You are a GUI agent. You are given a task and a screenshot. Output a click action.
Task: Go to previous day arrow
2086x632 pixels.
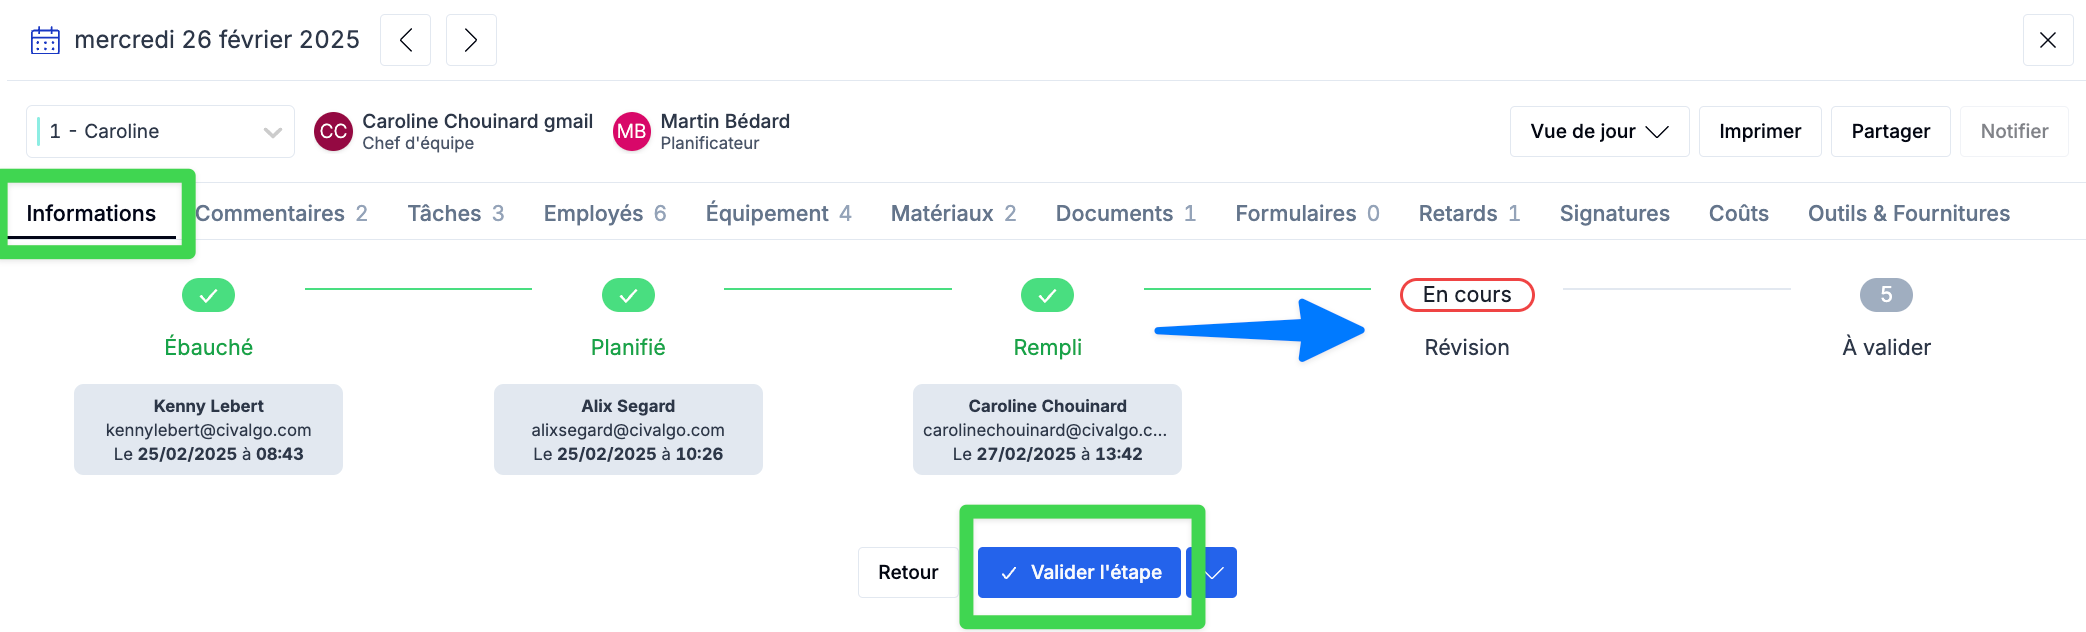click(x=405, y=40)
